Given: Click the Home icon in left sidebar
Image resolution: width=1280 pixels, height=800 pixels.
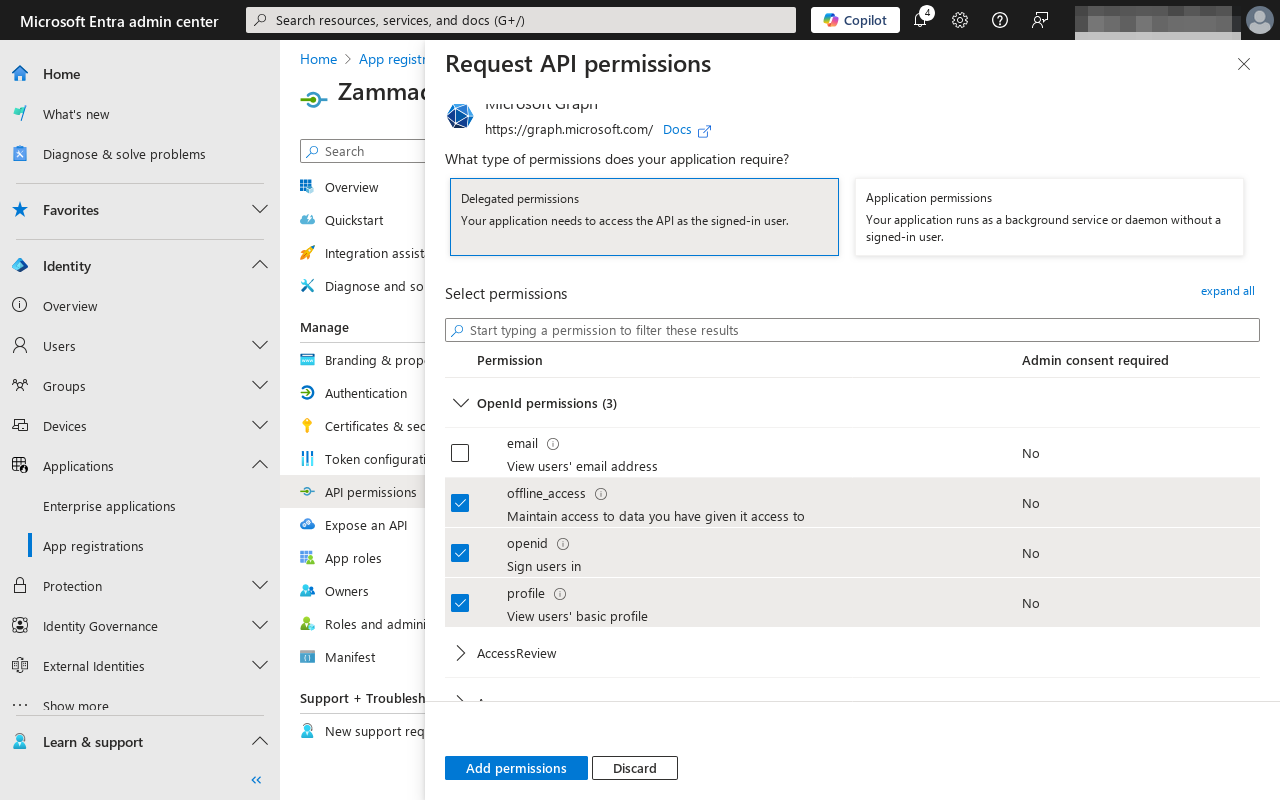Looking at the screenshot, I should pyautogui.click(x=20, y=74).
